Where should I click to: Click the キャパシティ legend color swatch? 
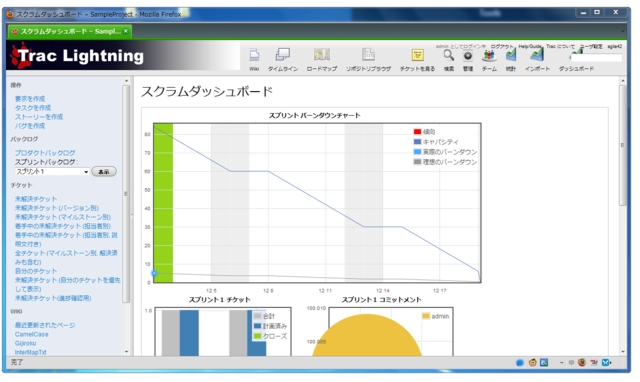coord(417,142)
